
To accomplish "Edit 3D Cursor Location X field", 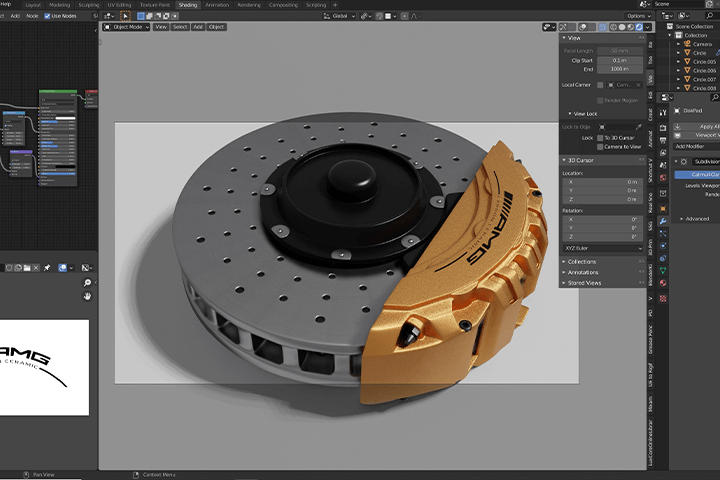I will click(x=602, y=182).
